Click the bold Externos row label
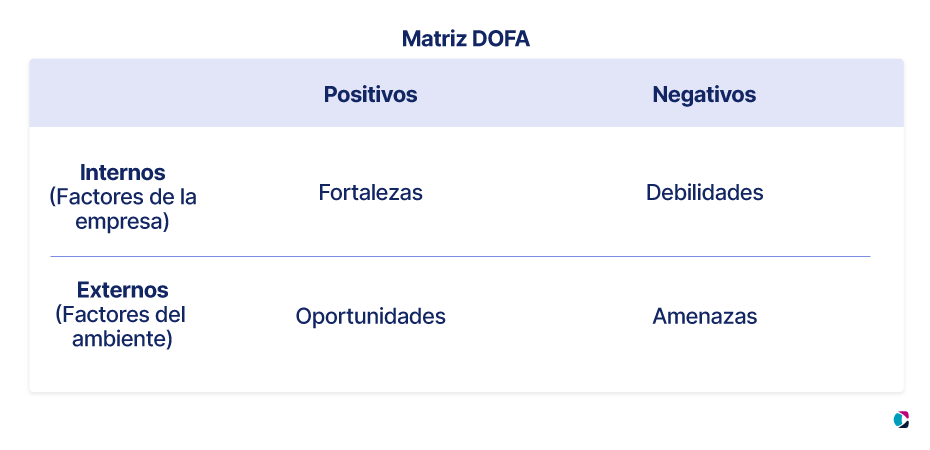This screenshot has height=450, width=930. pos(123,290)
